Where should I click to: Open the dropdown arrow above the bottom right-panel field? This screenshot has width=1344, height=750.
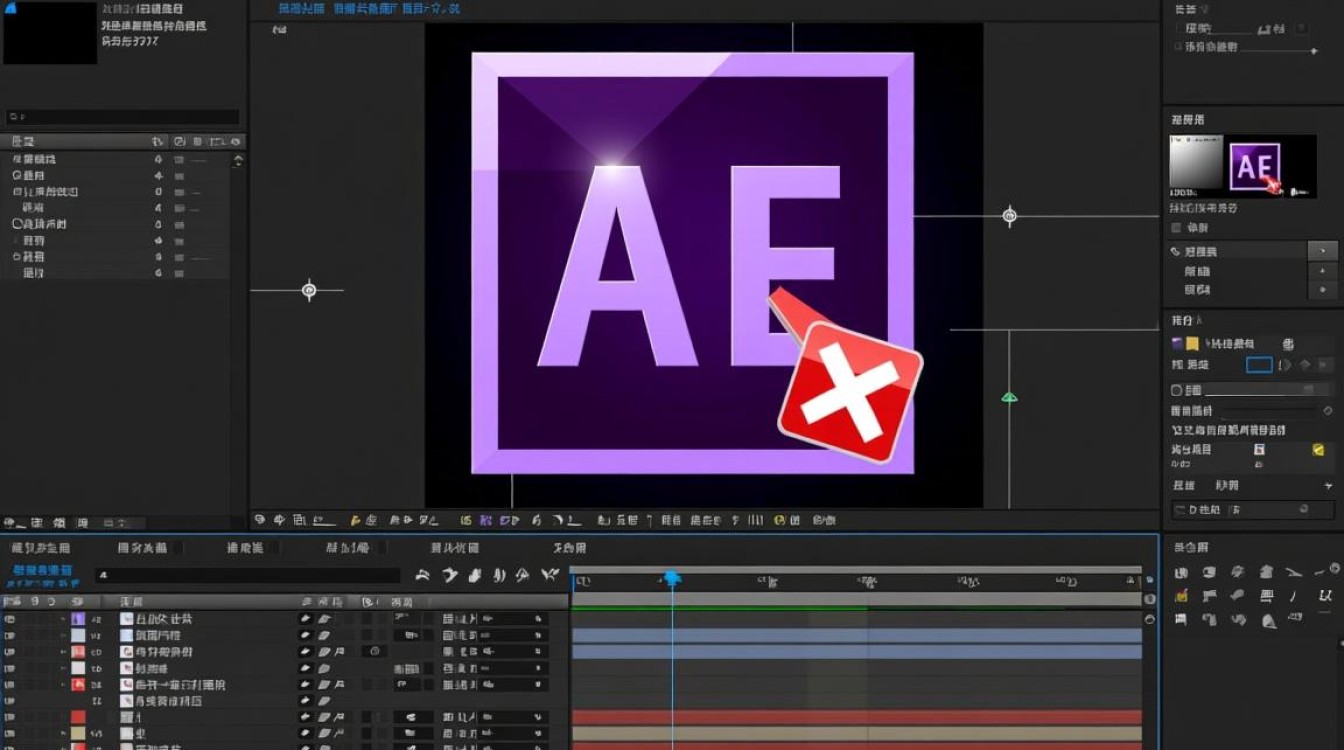point(1328,485)
